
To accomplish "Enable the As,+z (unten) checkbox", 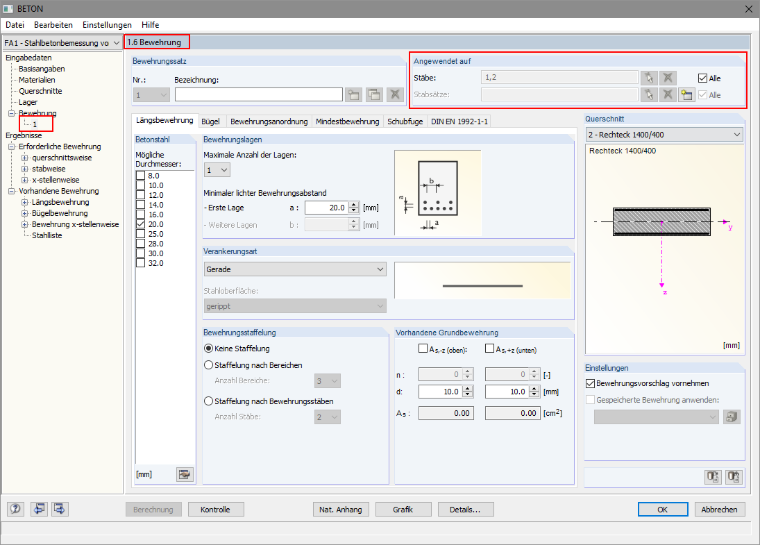I will [x=490, y=349].
